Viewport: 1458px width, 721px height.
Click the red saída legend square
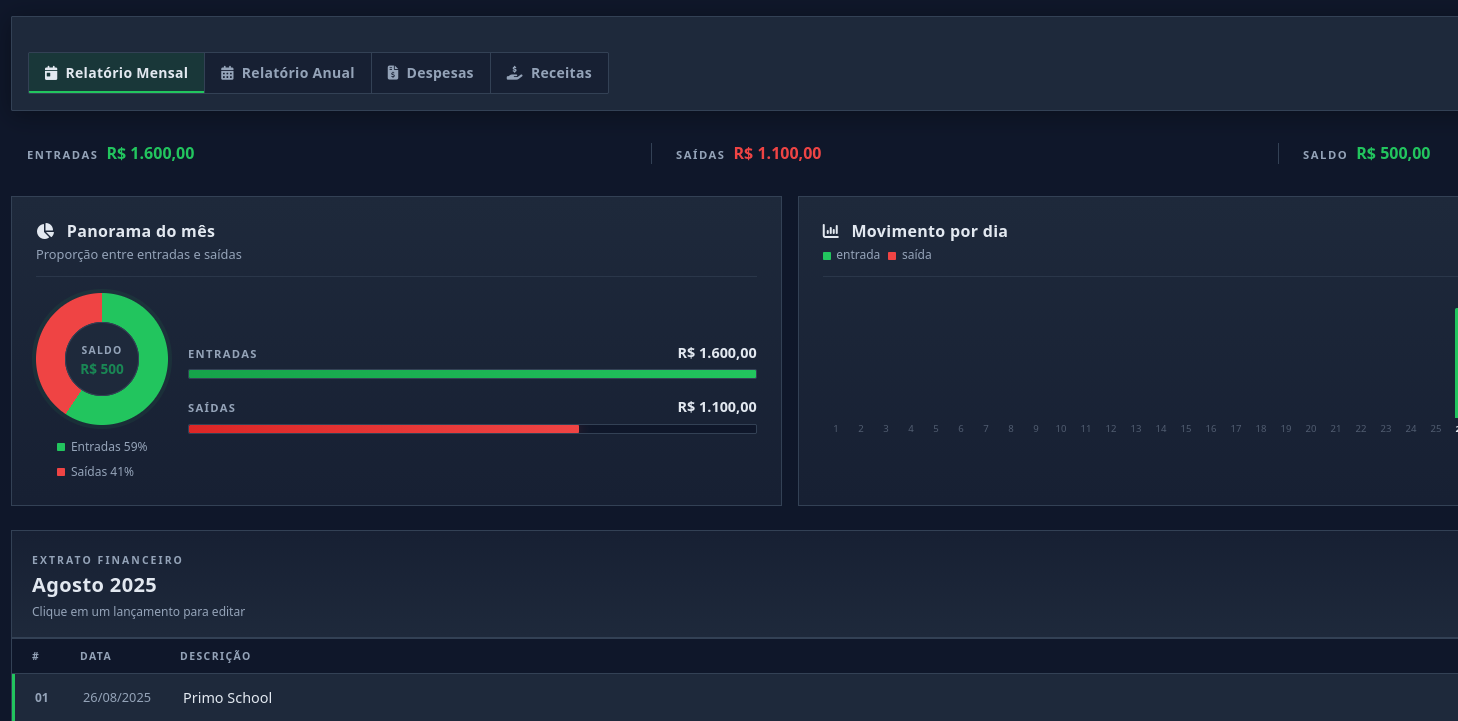click(892, 256)
